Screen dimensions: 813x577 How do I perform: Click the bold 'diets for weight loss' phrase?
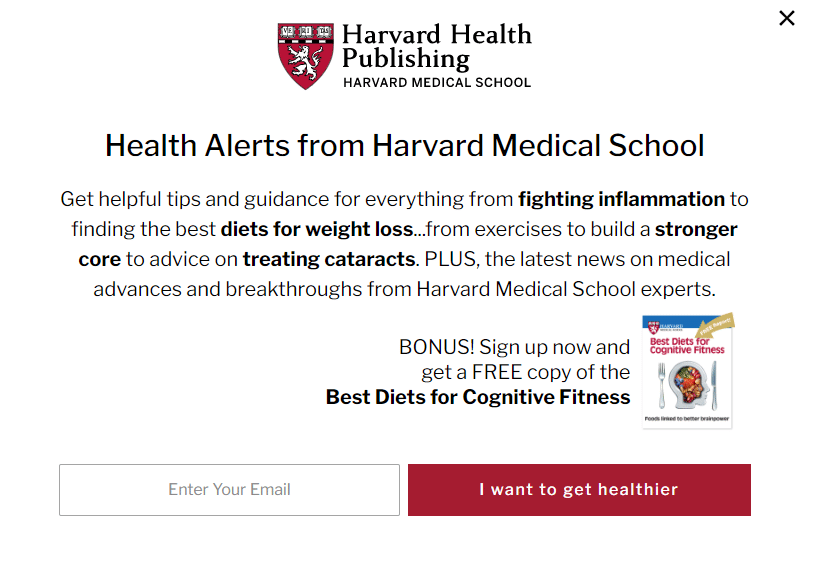[x=317, y=229]
